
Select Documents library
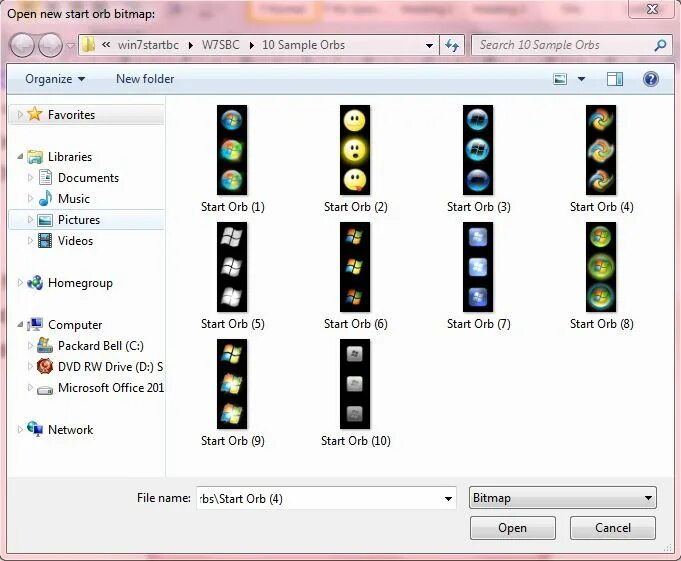88,178
